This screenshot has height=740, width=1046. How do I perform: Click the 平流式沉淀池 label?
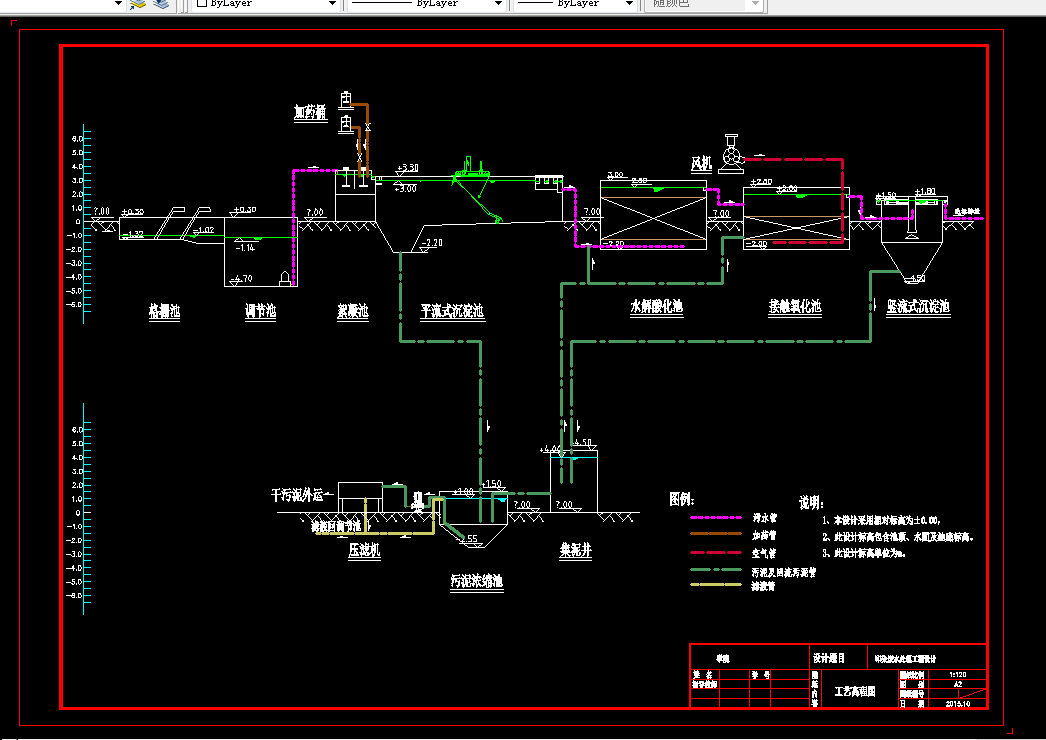pos(452,311)
